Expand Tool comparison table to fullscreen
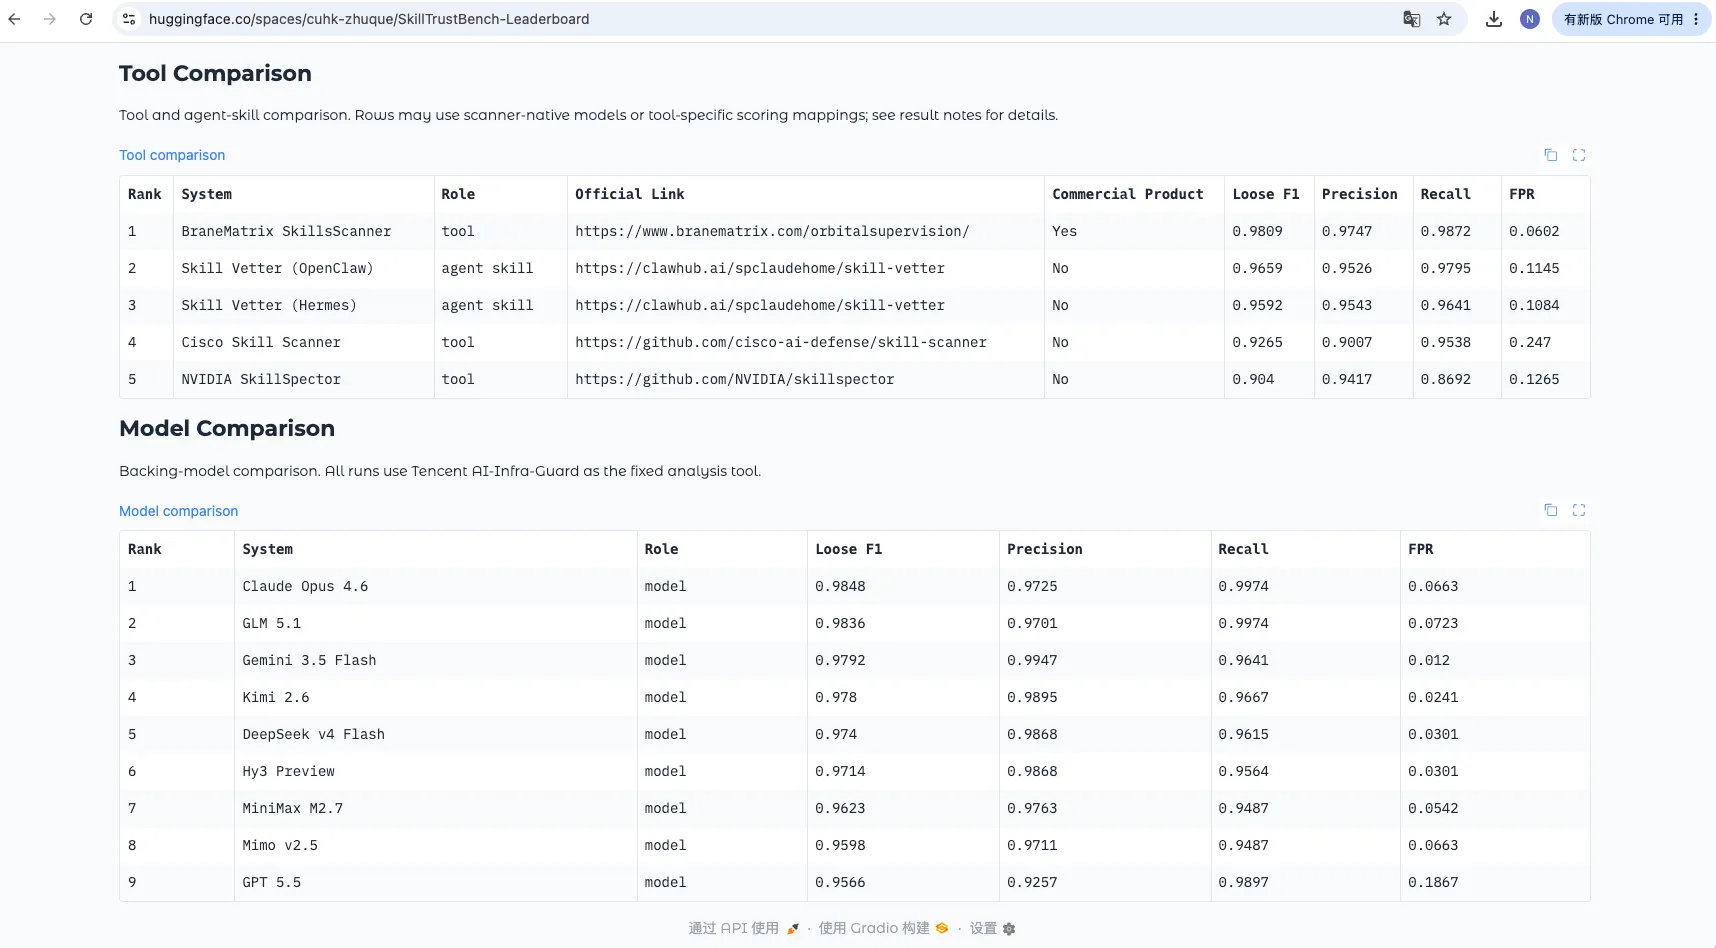Viewport: 1716px width, 948px height. click(x=1579, y=155)
